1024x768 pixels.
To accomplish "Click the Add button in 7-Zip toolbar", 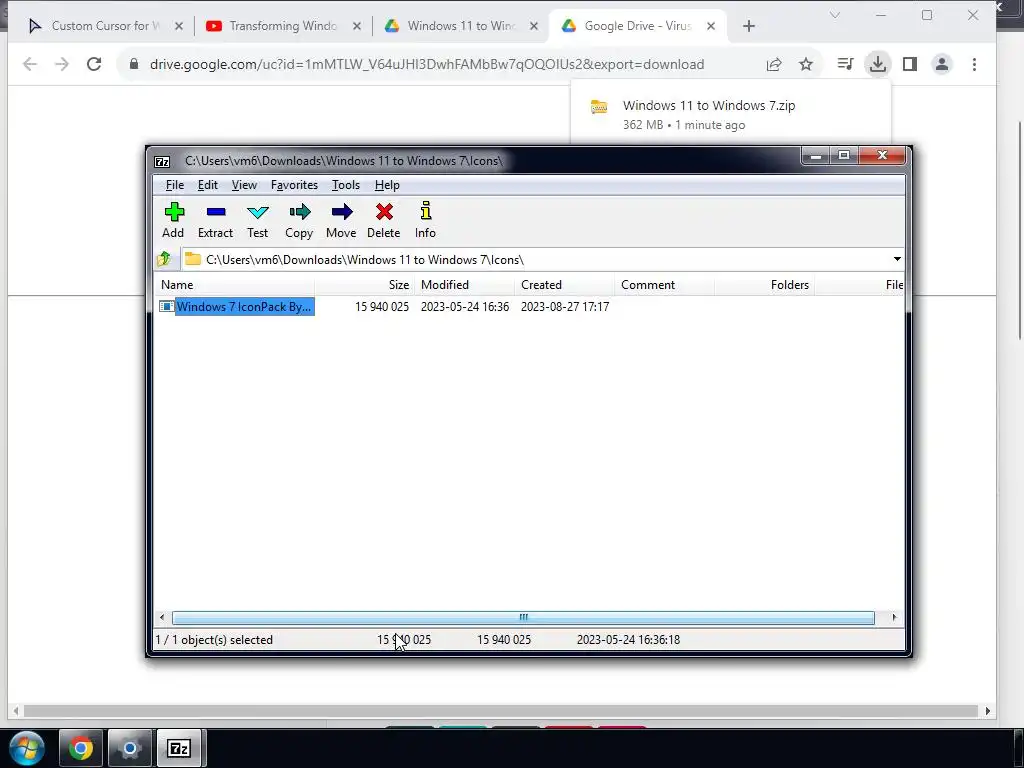I will [174, 220].
